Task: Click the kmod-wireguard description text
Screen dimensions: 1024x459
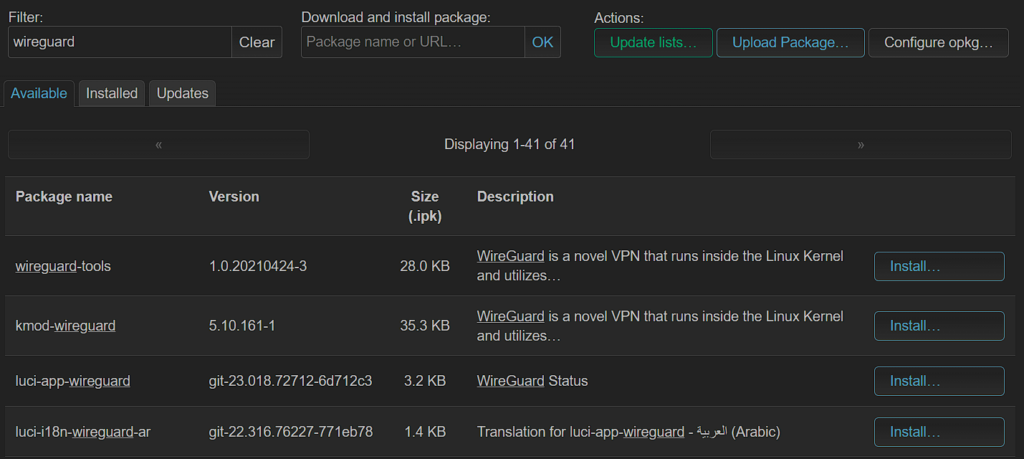Action: click(660, 326)
